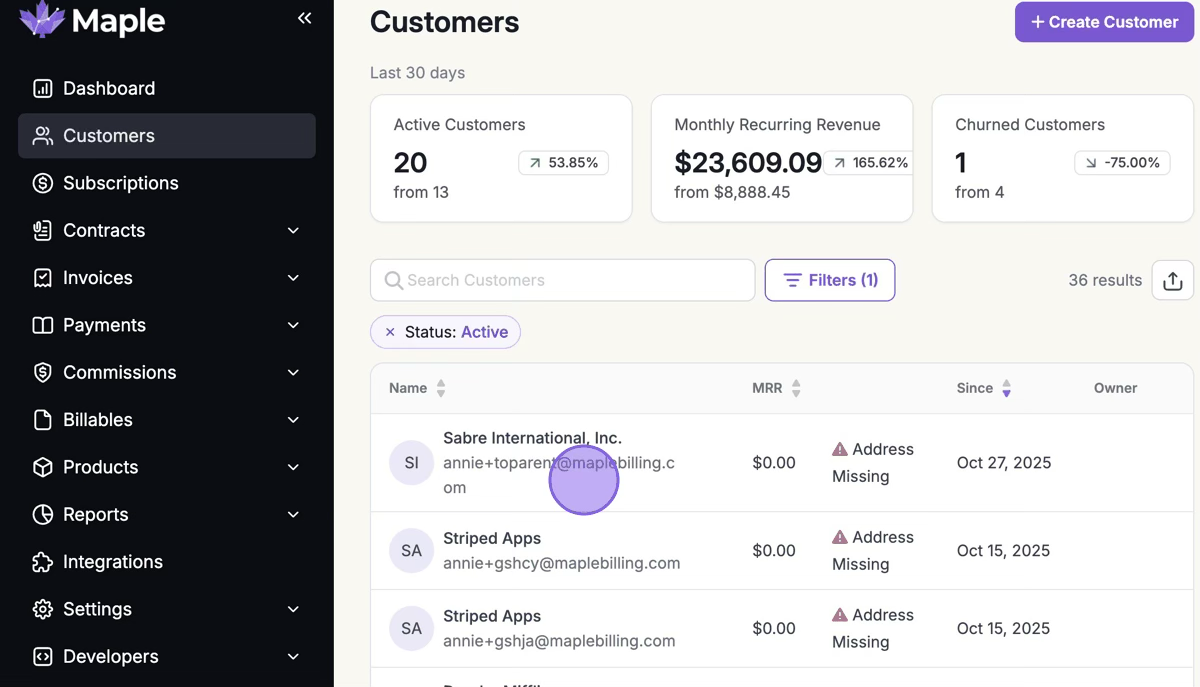This screenshot has height=687, width=1200.
Task: Expand the Developers menu chevron
Action: pyautogui.click(x=293, y=657)
